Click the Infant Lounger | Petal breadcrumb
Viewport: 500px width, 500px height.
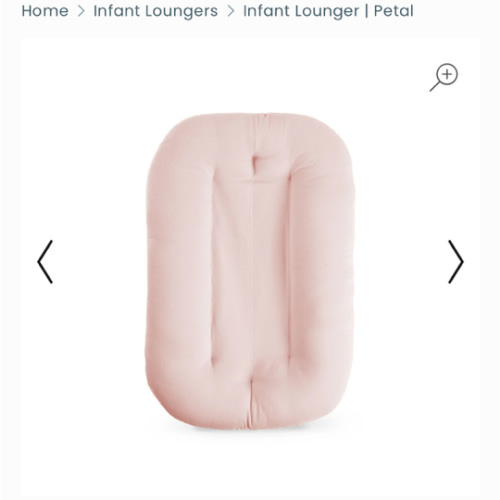tap(328, 11)
